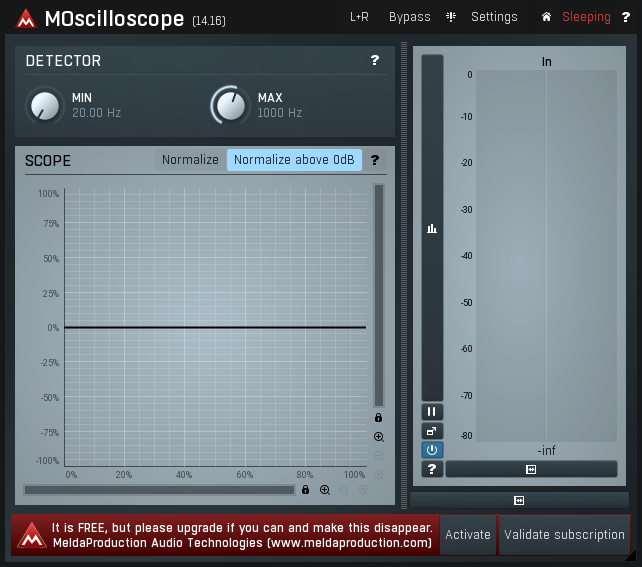Open the Scope panel help icon
This screenshot has width=642, height=567.
(x=375, y=160)
